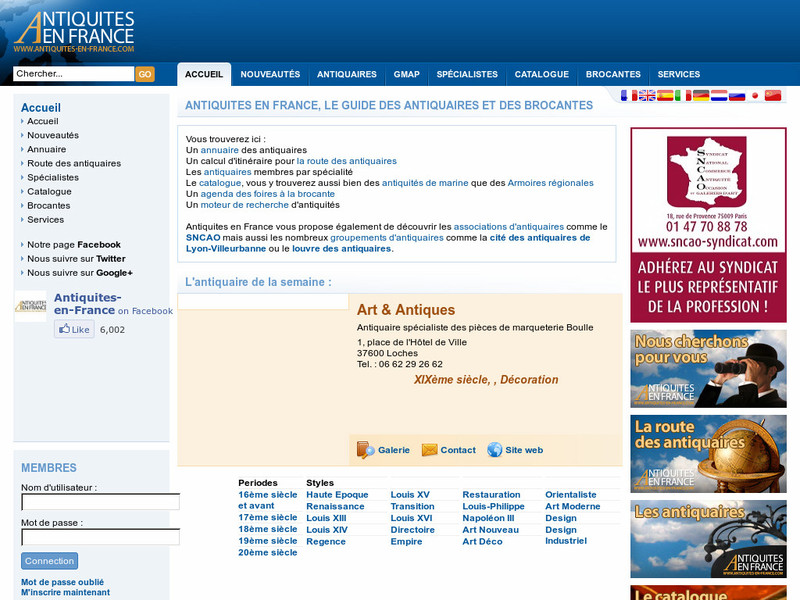
Task: Select the 20ème siècle period
Action: coord(267,553)
